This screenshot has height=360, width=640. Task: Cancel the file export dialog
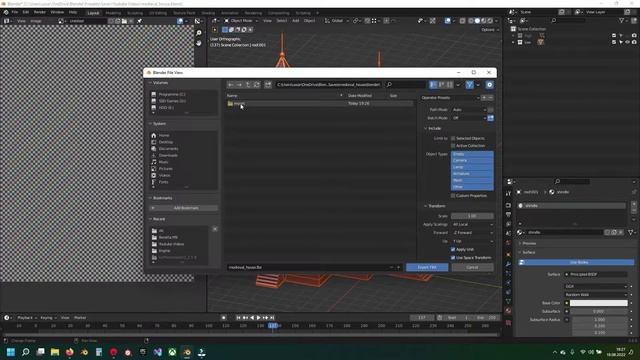(472, 267)
